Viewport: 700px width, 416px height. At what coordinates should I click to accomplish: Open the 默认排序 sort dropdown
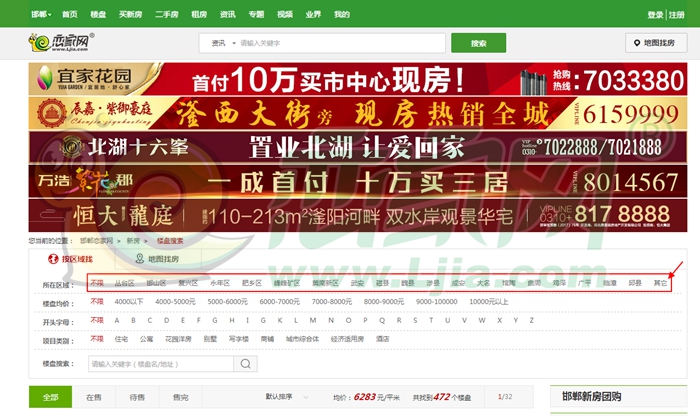(x=287, y=396)
